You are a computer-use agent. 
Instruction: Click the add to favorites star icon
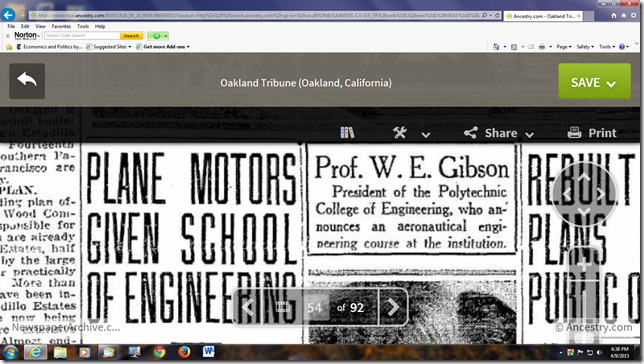coord(9,47)
